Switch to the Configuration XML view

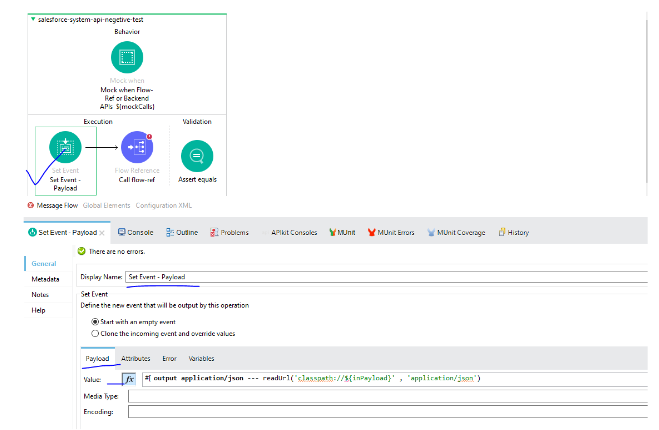[163, 206]
